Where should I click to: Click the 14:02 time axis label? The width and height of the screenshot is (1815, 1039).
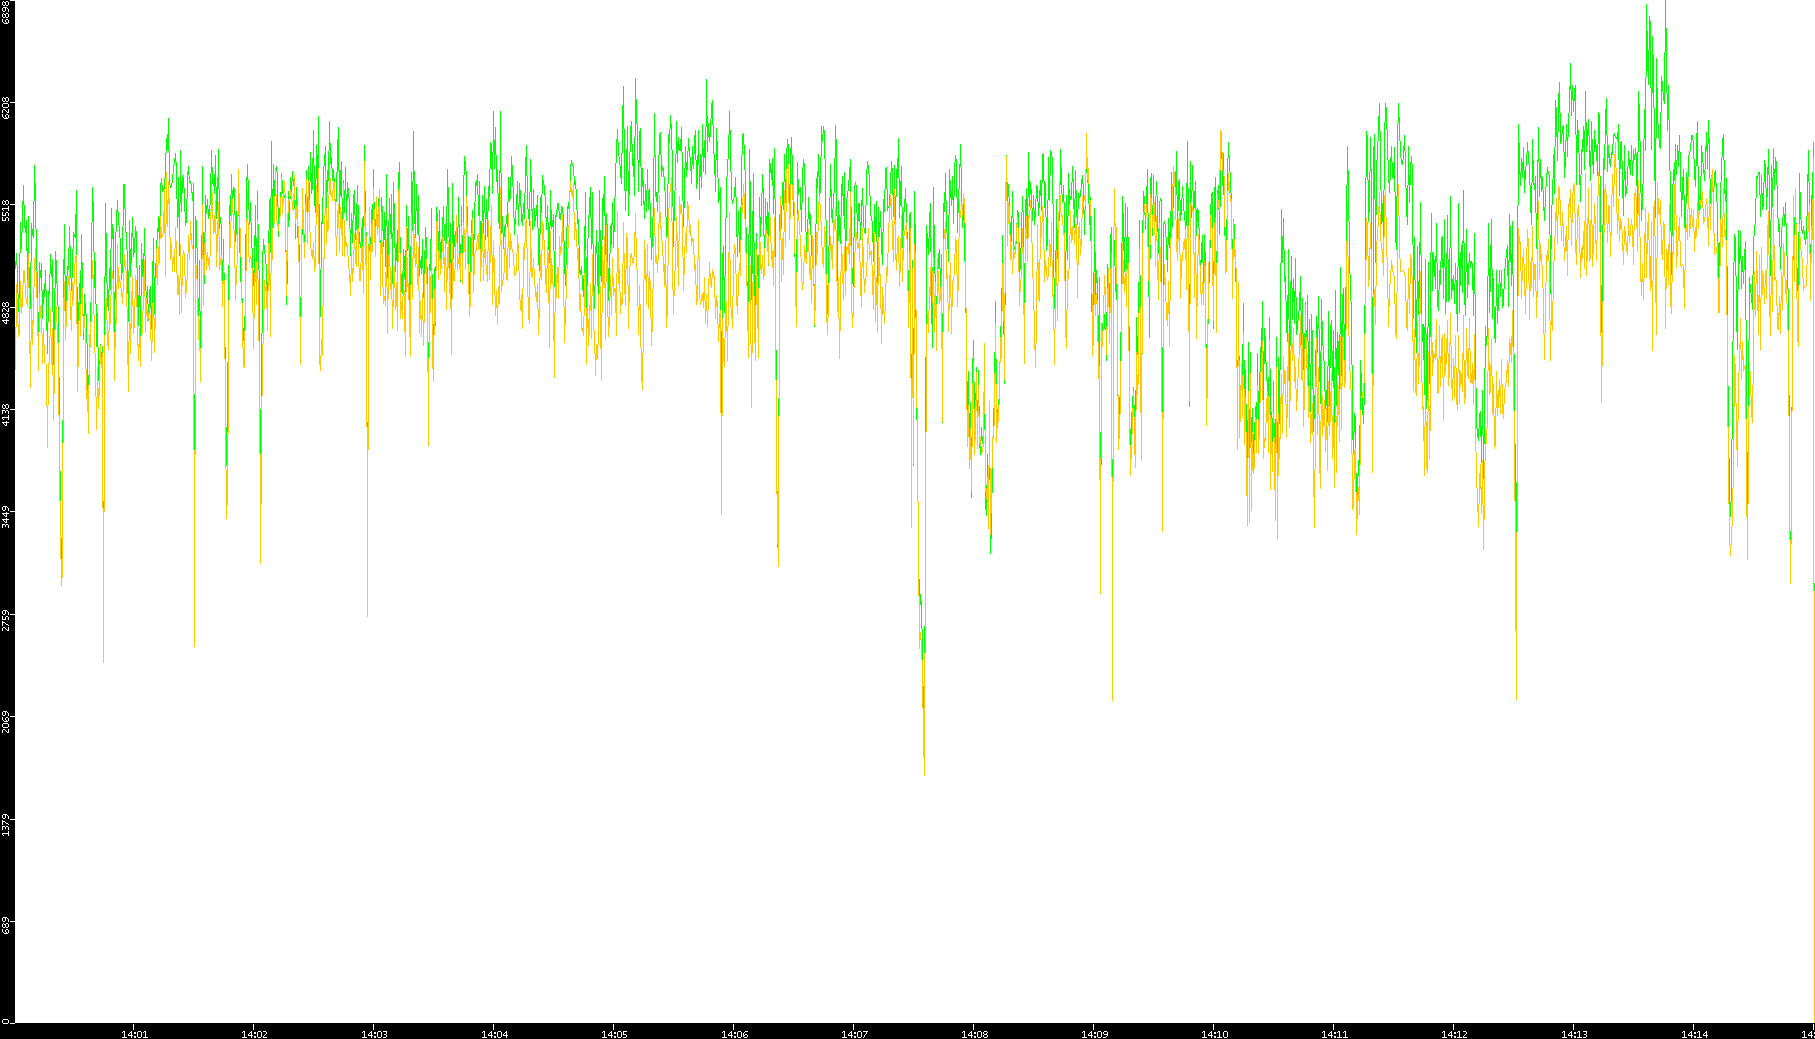[254, 1034]
